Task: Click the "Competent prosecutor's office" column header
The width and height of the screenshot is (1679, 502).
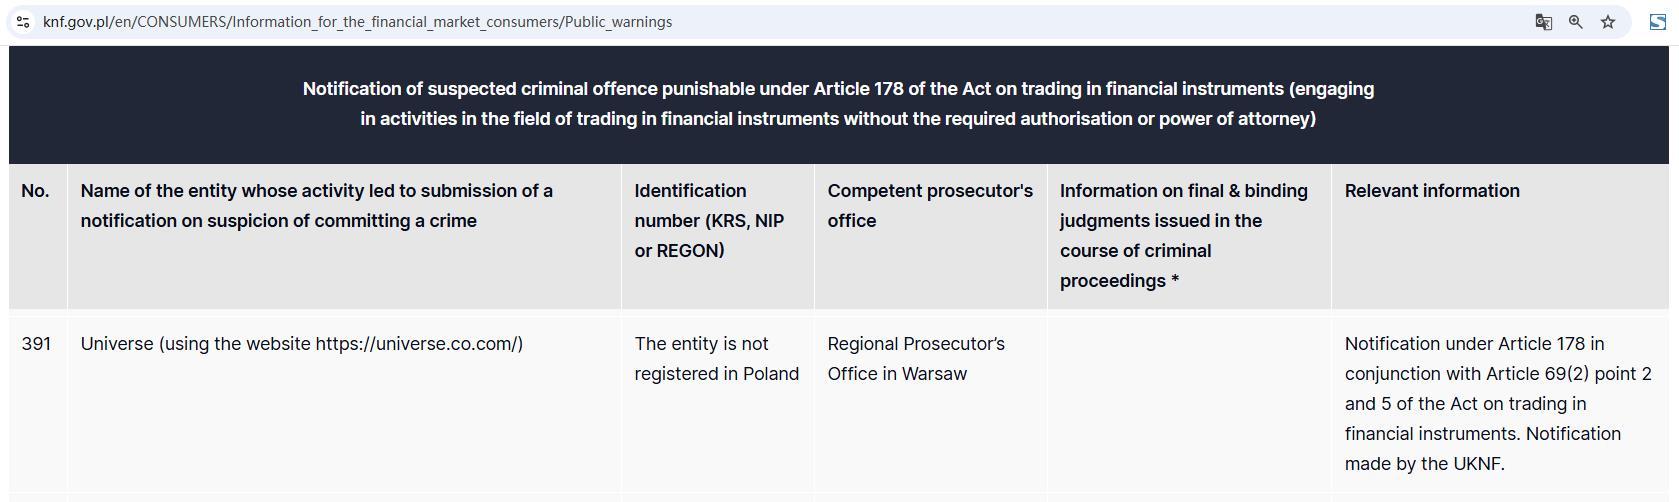Action: 929,206
